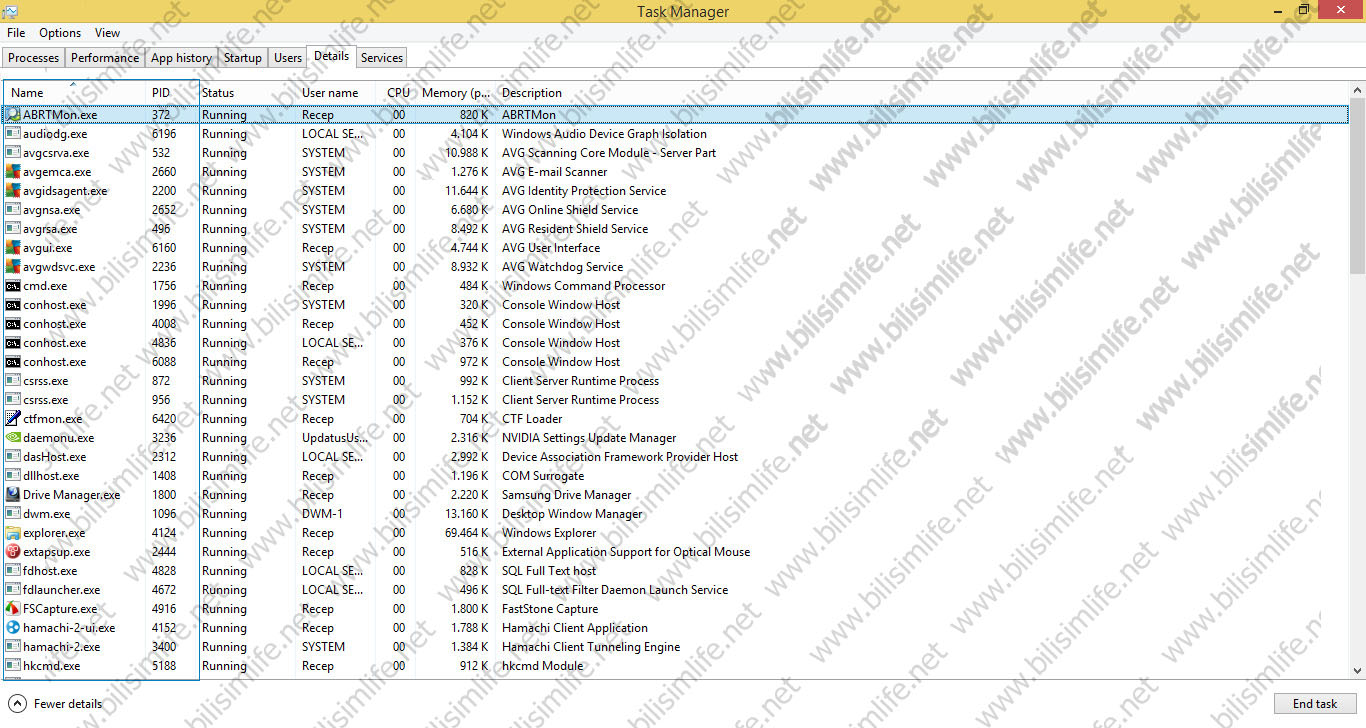
Task: Click the daemonu.exe NVIDIA icon
Action: [13, 438]
